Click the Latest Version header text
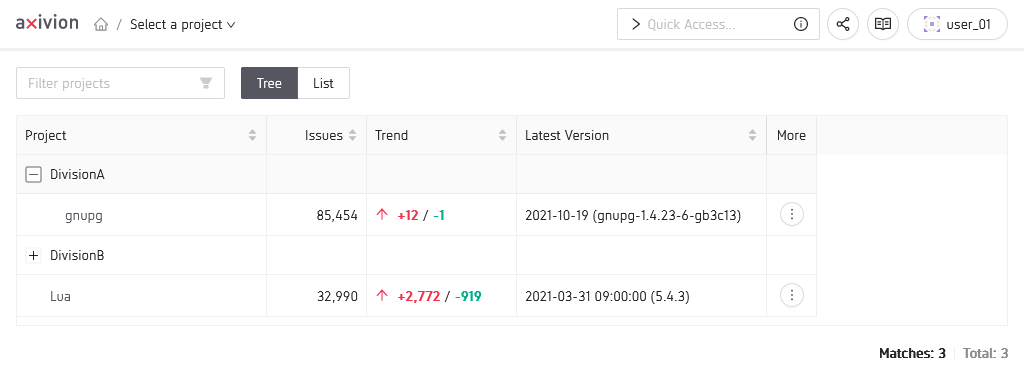The image size is (1024, 380). pyautogui.click(x=567, y=136)
